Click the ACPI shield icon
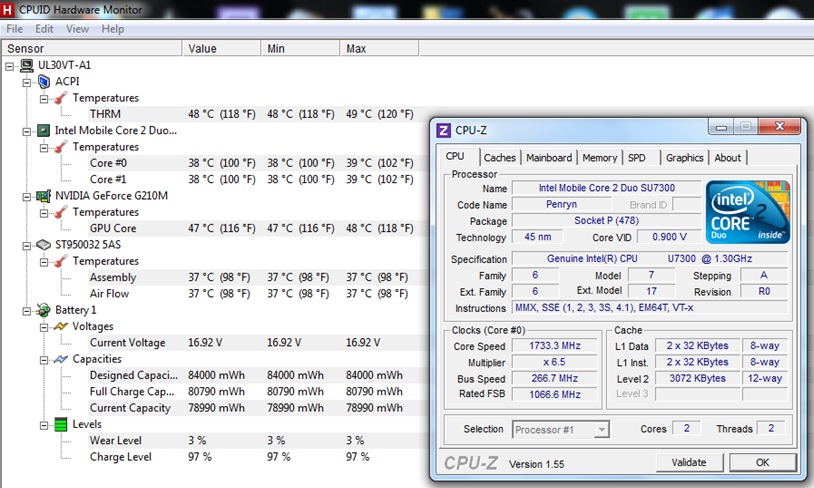 (44, 82)
